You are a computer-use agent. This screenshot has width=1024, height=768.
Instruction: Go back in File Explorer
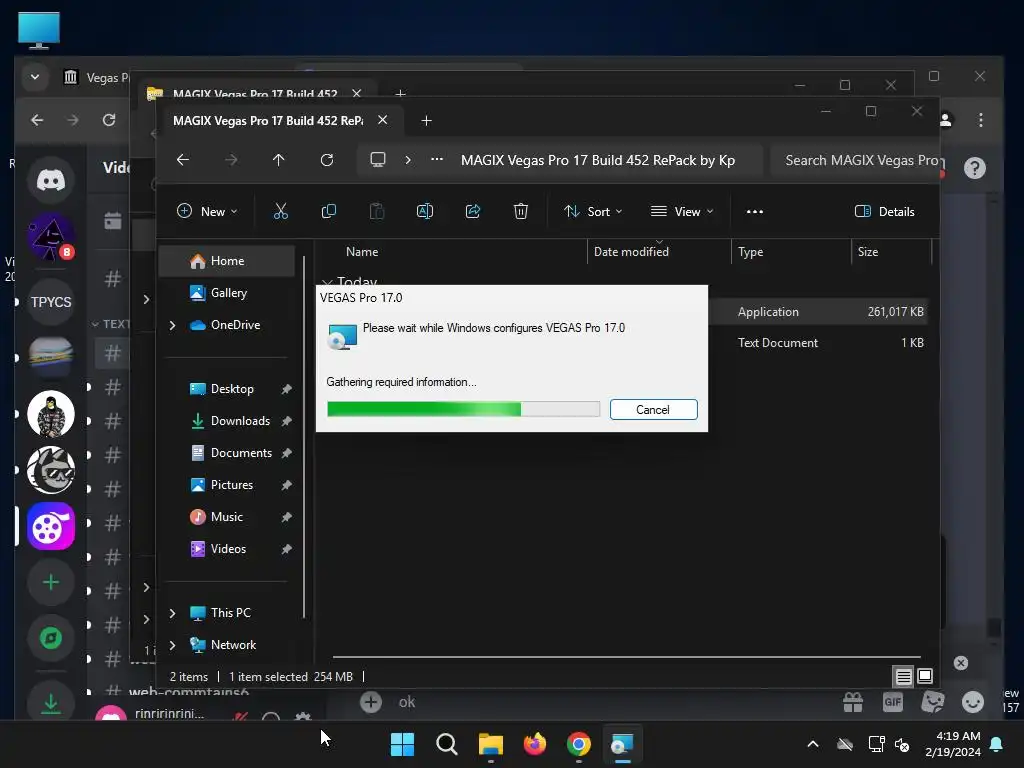point(183,160)
